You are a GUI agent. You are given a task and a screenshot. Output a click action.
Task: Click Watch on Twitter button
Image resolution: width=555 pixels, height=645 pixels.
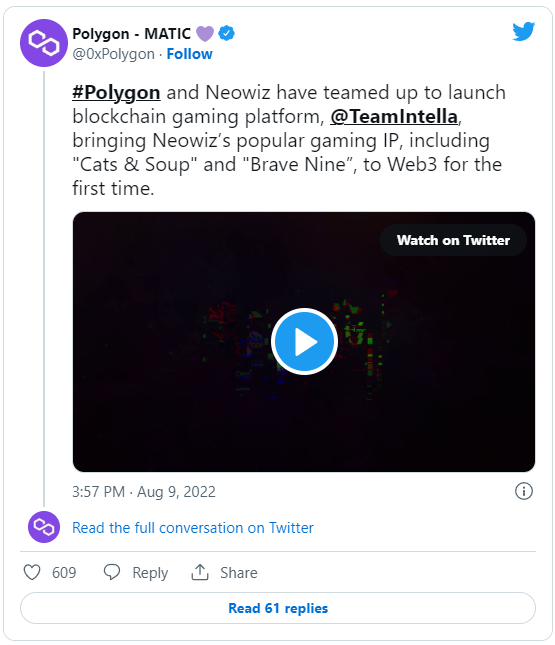(x=453, y=240)
